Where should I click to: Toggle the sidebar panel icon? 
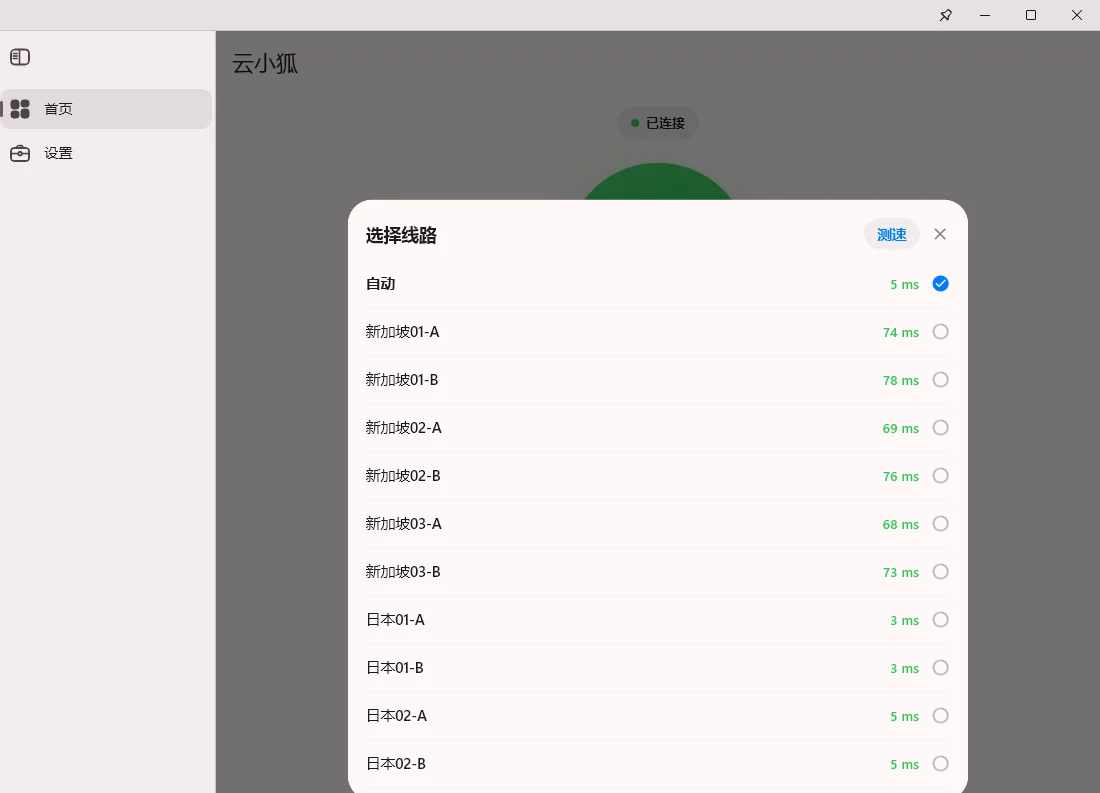click(x=20, y=57)
